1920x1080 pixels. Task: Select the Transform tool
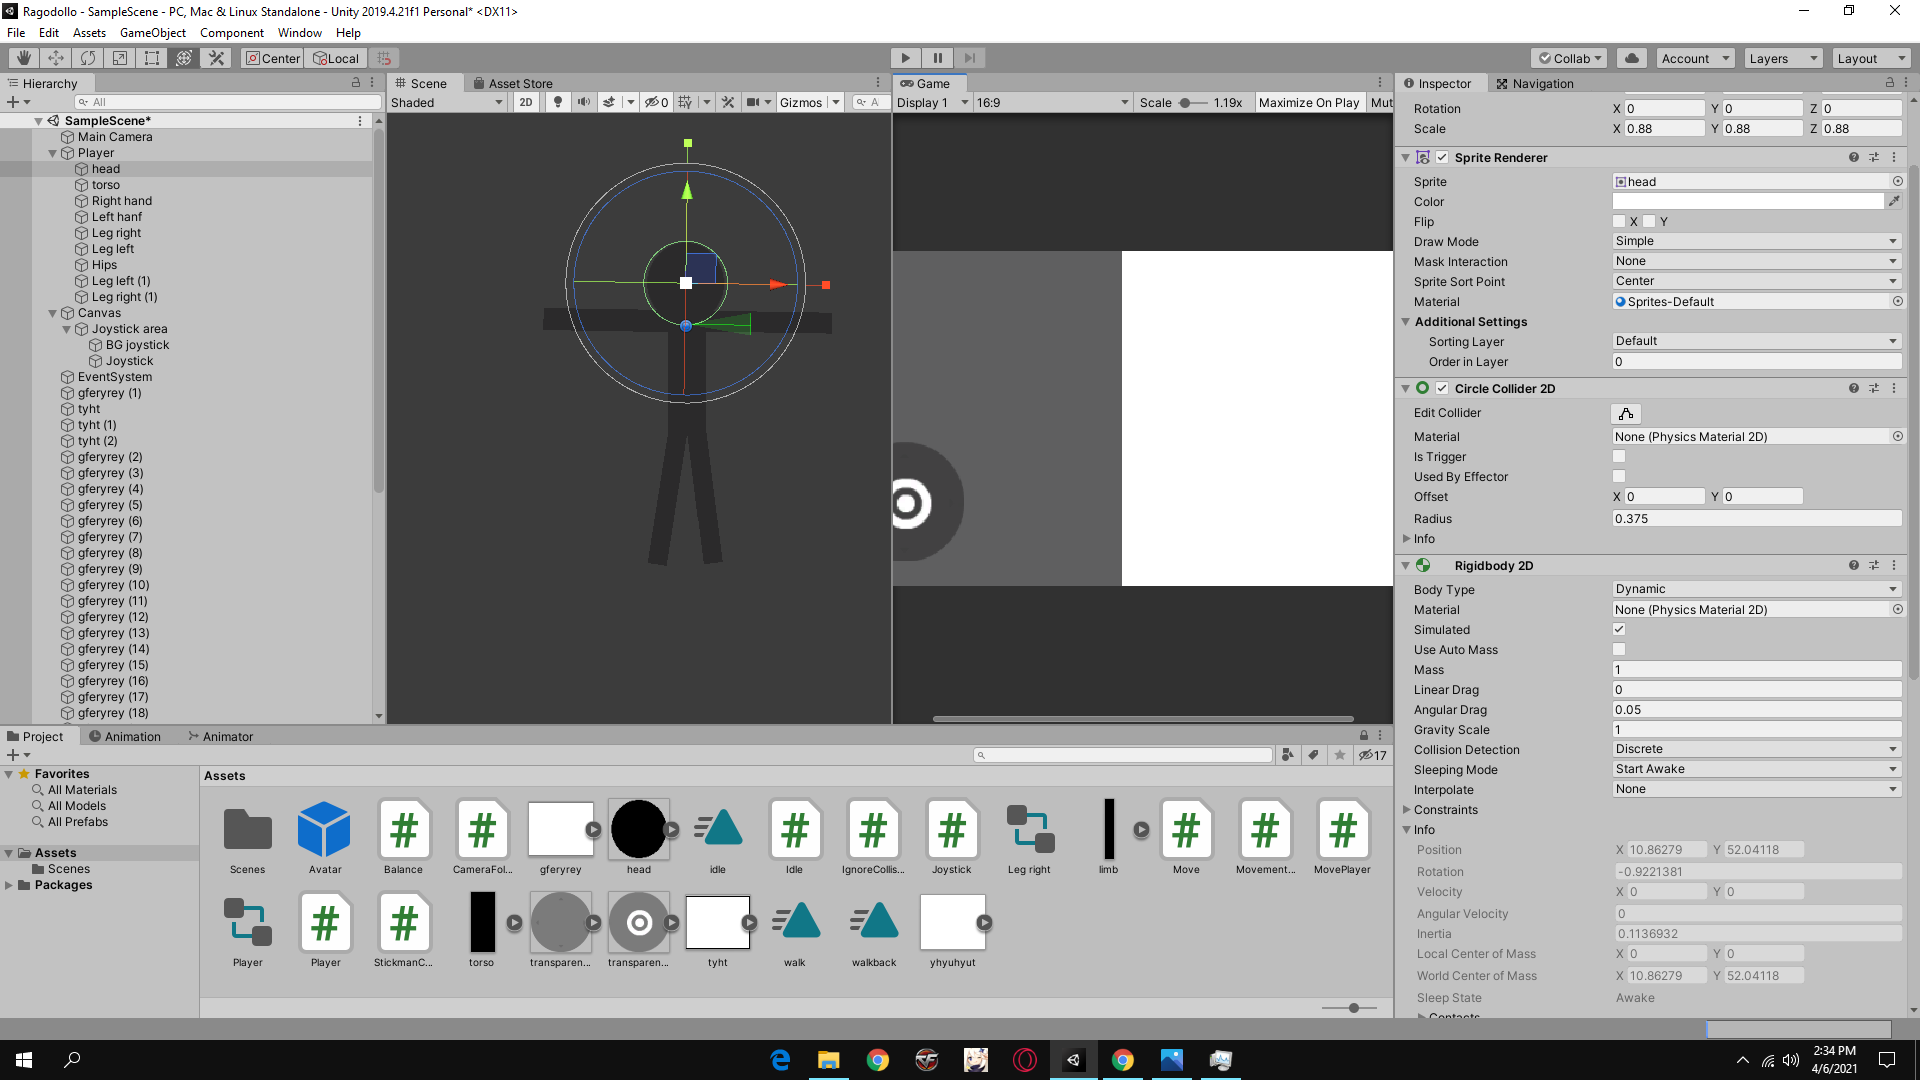point(184,58)
